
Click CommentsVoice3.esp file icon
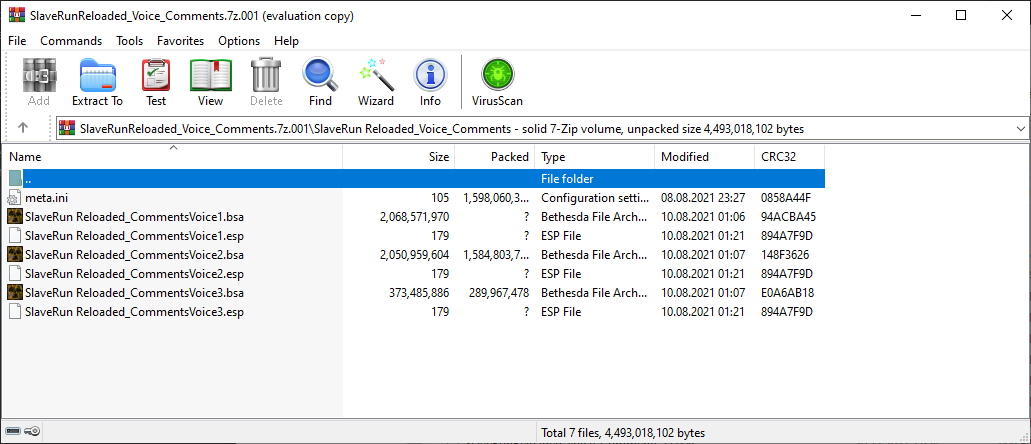15,312
